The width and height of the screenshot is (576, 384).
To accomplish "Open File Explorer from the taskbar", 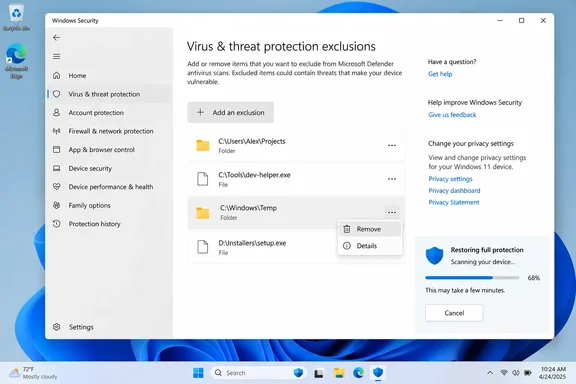I will [x=339, y=373].
